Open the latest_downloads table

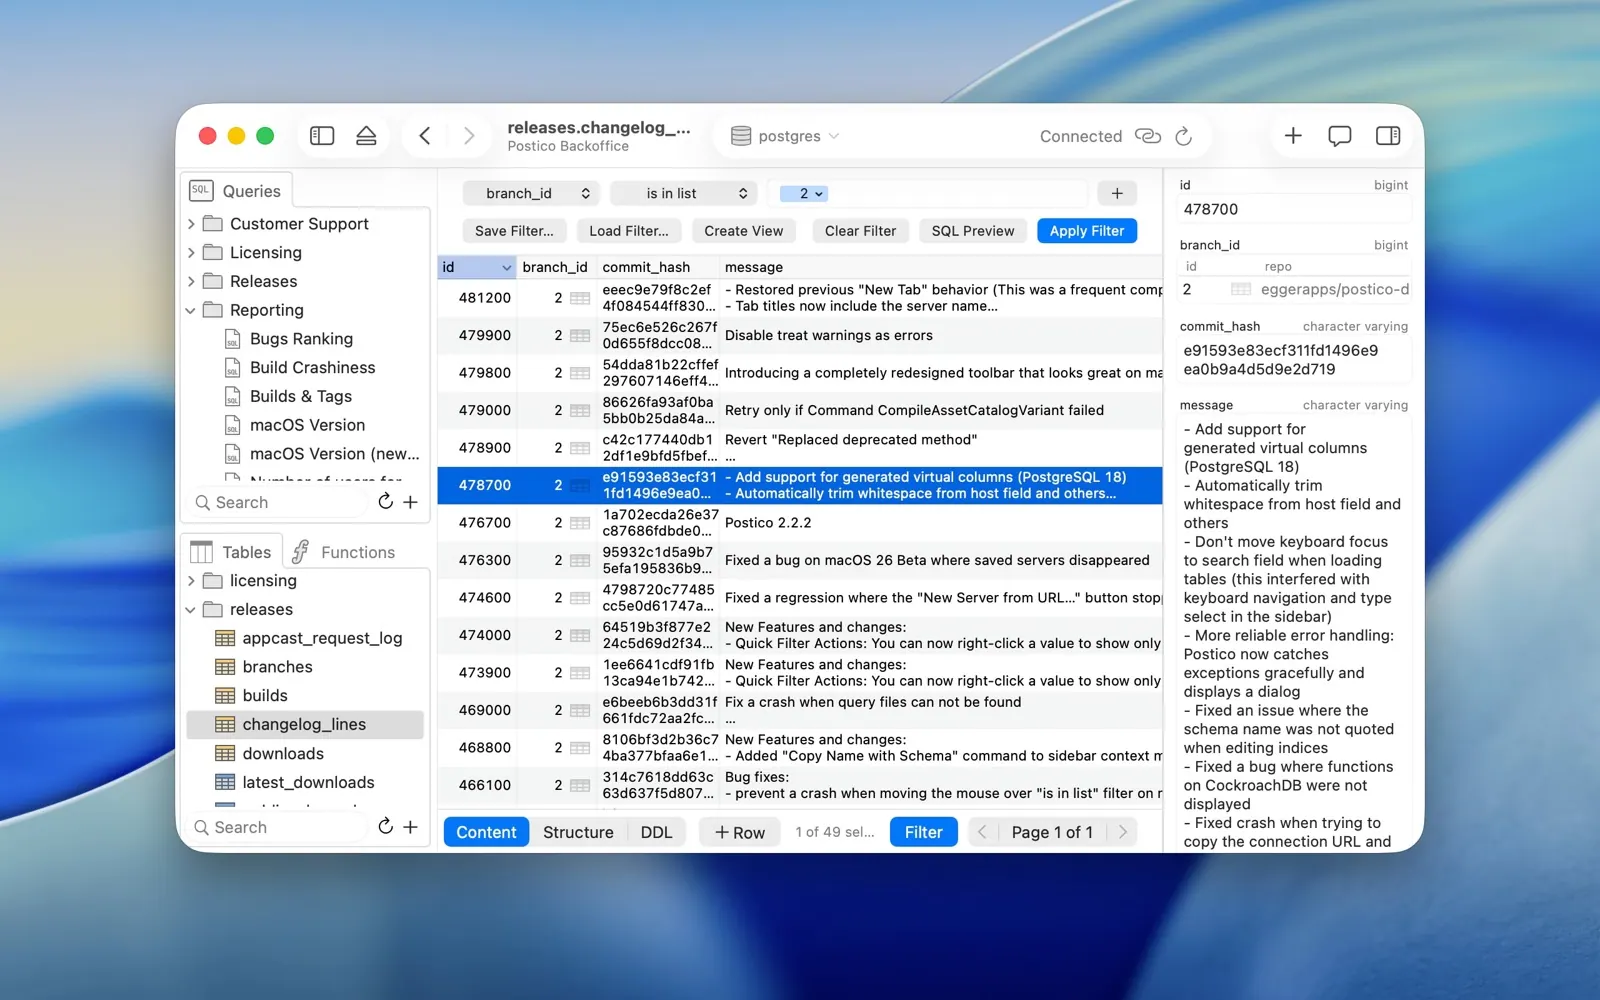tap(308, 783)
